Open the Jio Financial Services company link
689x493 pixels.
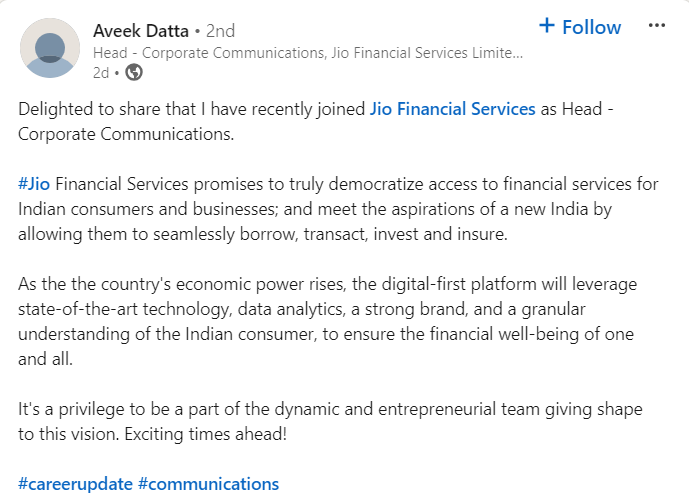pos(452,109)
